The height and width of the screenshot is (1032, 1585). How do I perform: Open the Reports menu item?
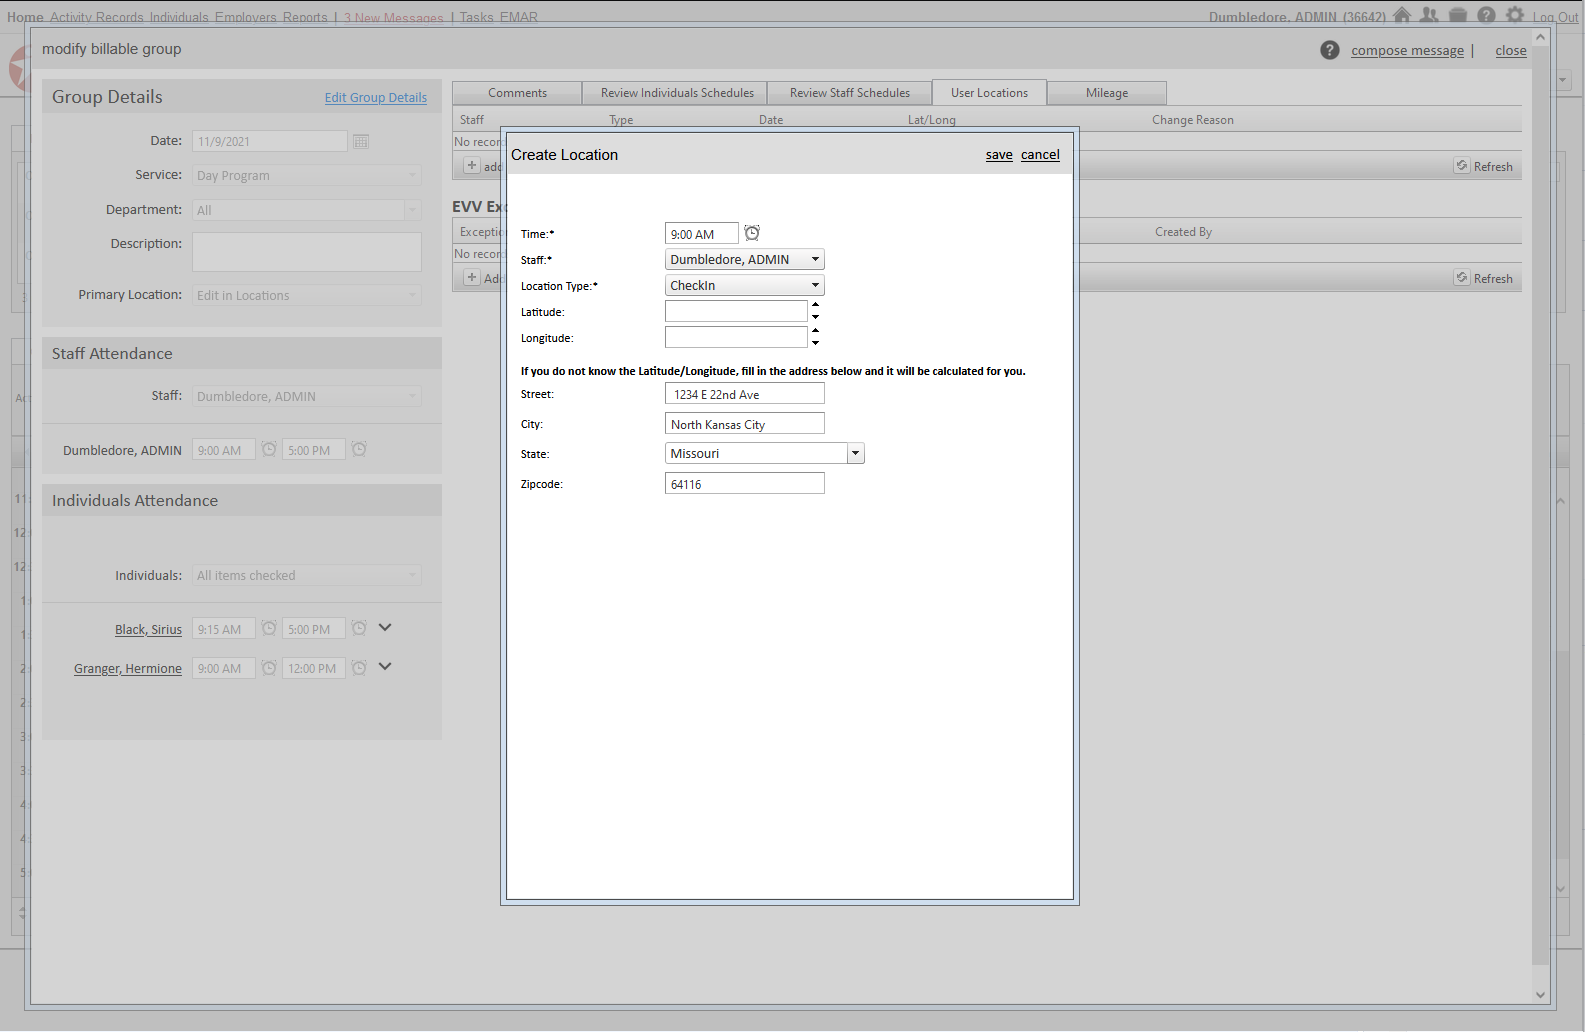305,17
